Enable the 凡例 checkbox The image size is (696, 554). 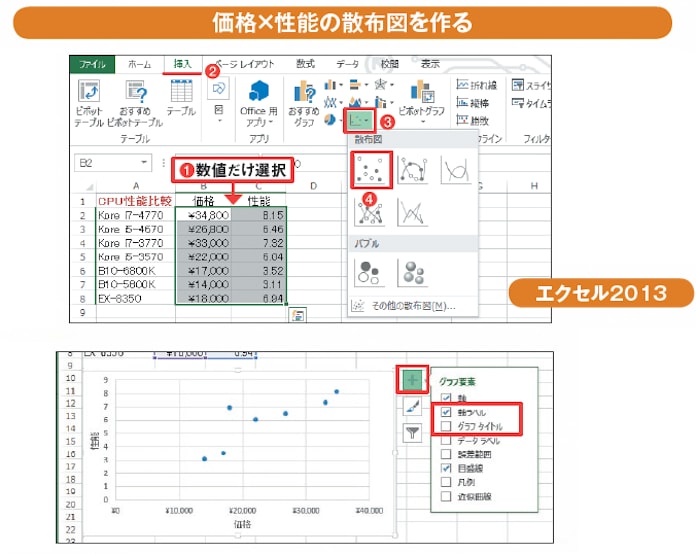(446, 482)
